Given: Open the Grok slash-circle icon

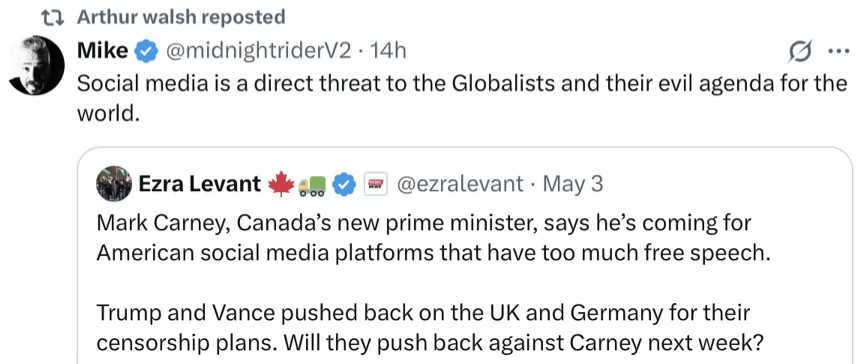Looking at the screenshot, I should point(800,53).
